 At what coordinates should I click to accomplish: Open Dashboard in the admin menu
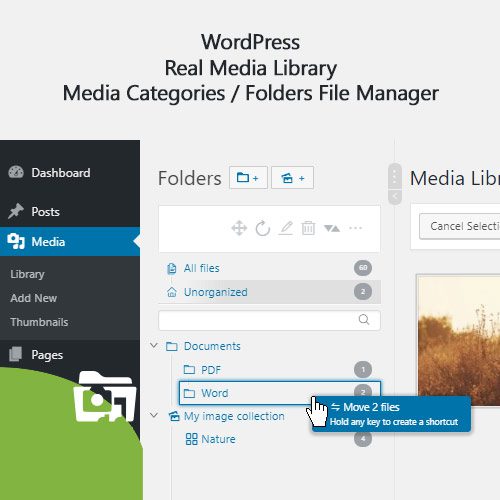click(x=70, y=173)
